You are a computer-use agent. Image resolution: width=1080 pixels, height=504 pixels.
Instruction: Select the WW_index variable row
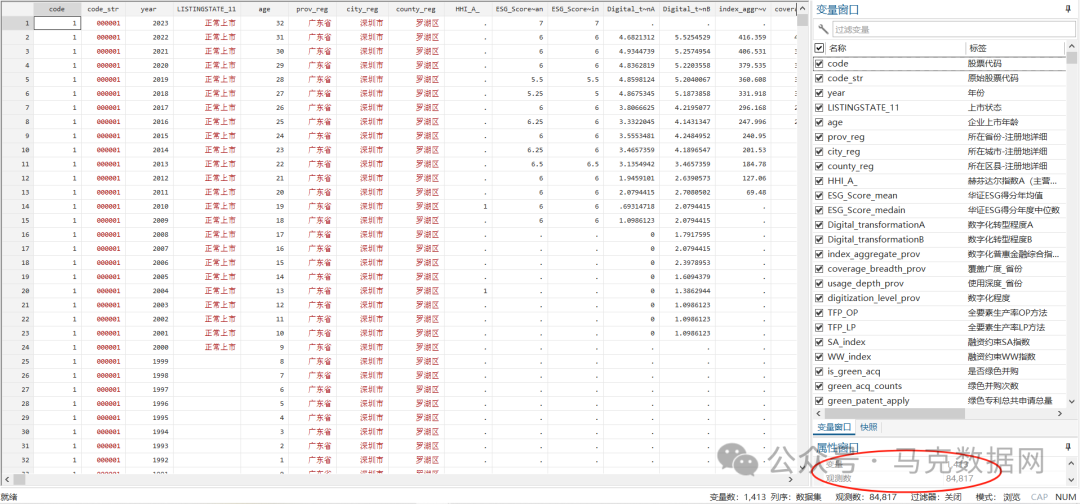click(939, 357)
